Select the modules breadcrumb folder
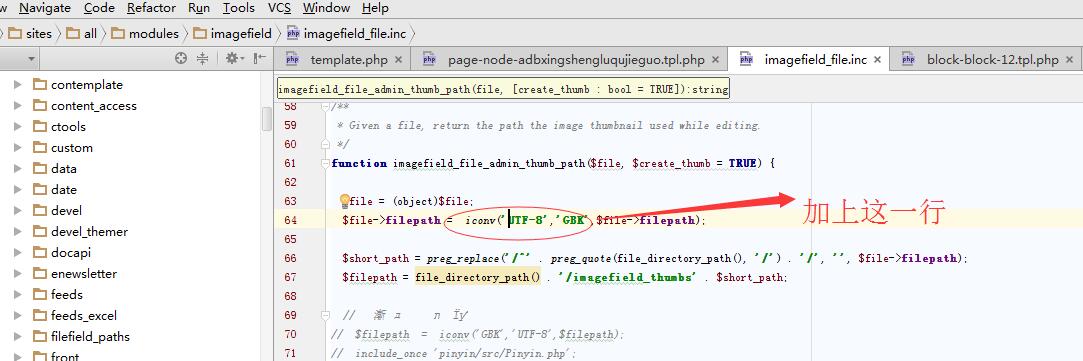This screenshot has width=1083, height=361. pyautogui.click(x=145, y=33)
